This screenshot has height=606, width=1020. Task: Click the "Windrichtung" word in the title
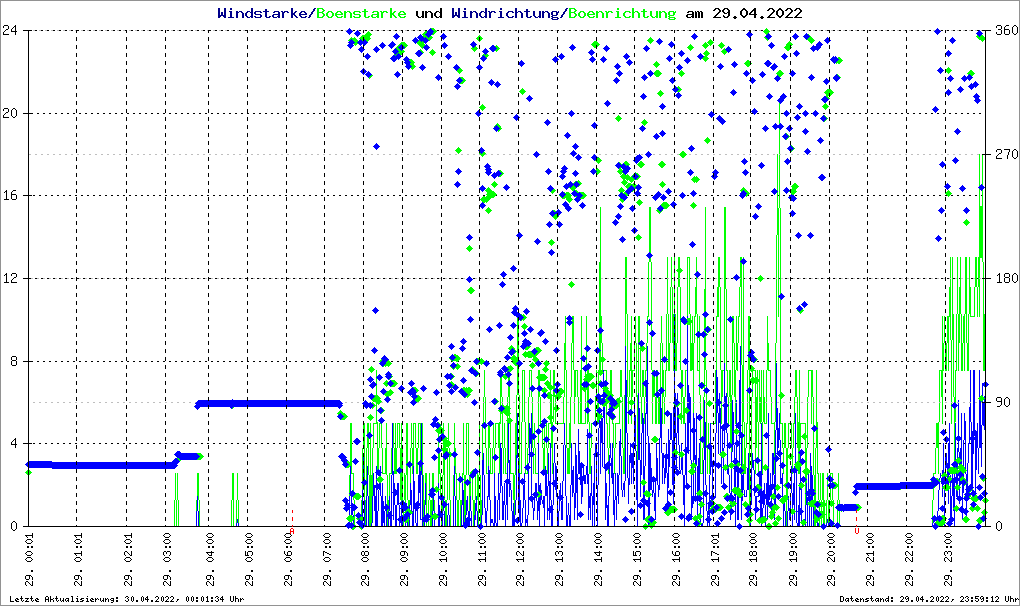pyautogui.click(x=505, y=13)
